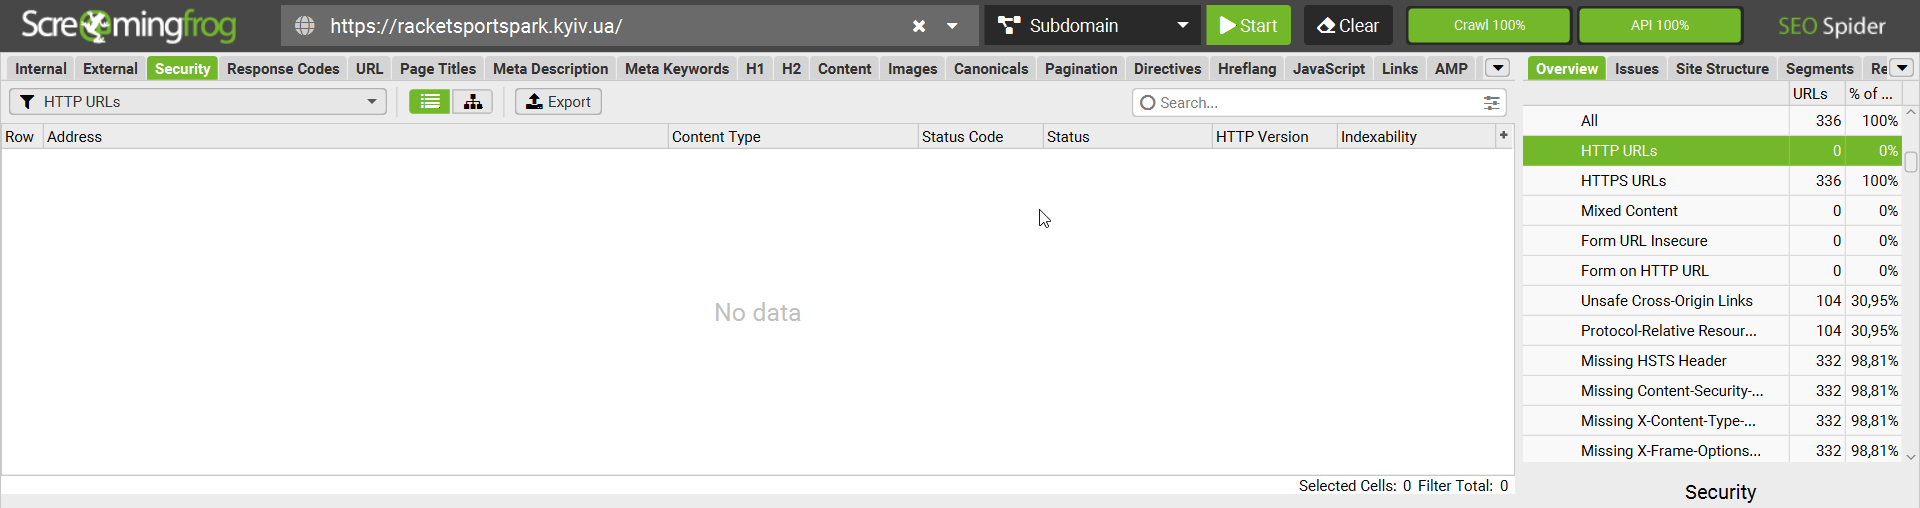Open search options slider icon

1491,103
